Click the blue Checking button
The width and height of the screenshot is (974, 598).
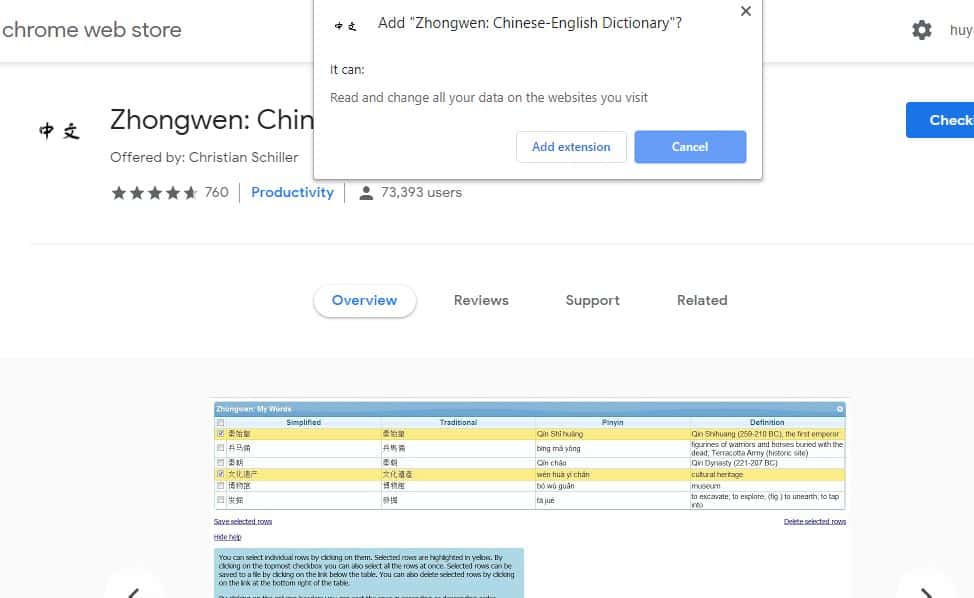(940, 120)
